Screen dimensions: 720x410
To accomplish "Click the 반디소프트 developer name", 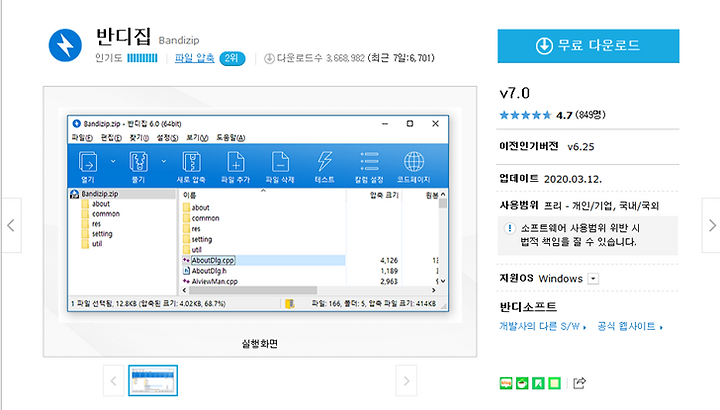I will pos(528,306).
